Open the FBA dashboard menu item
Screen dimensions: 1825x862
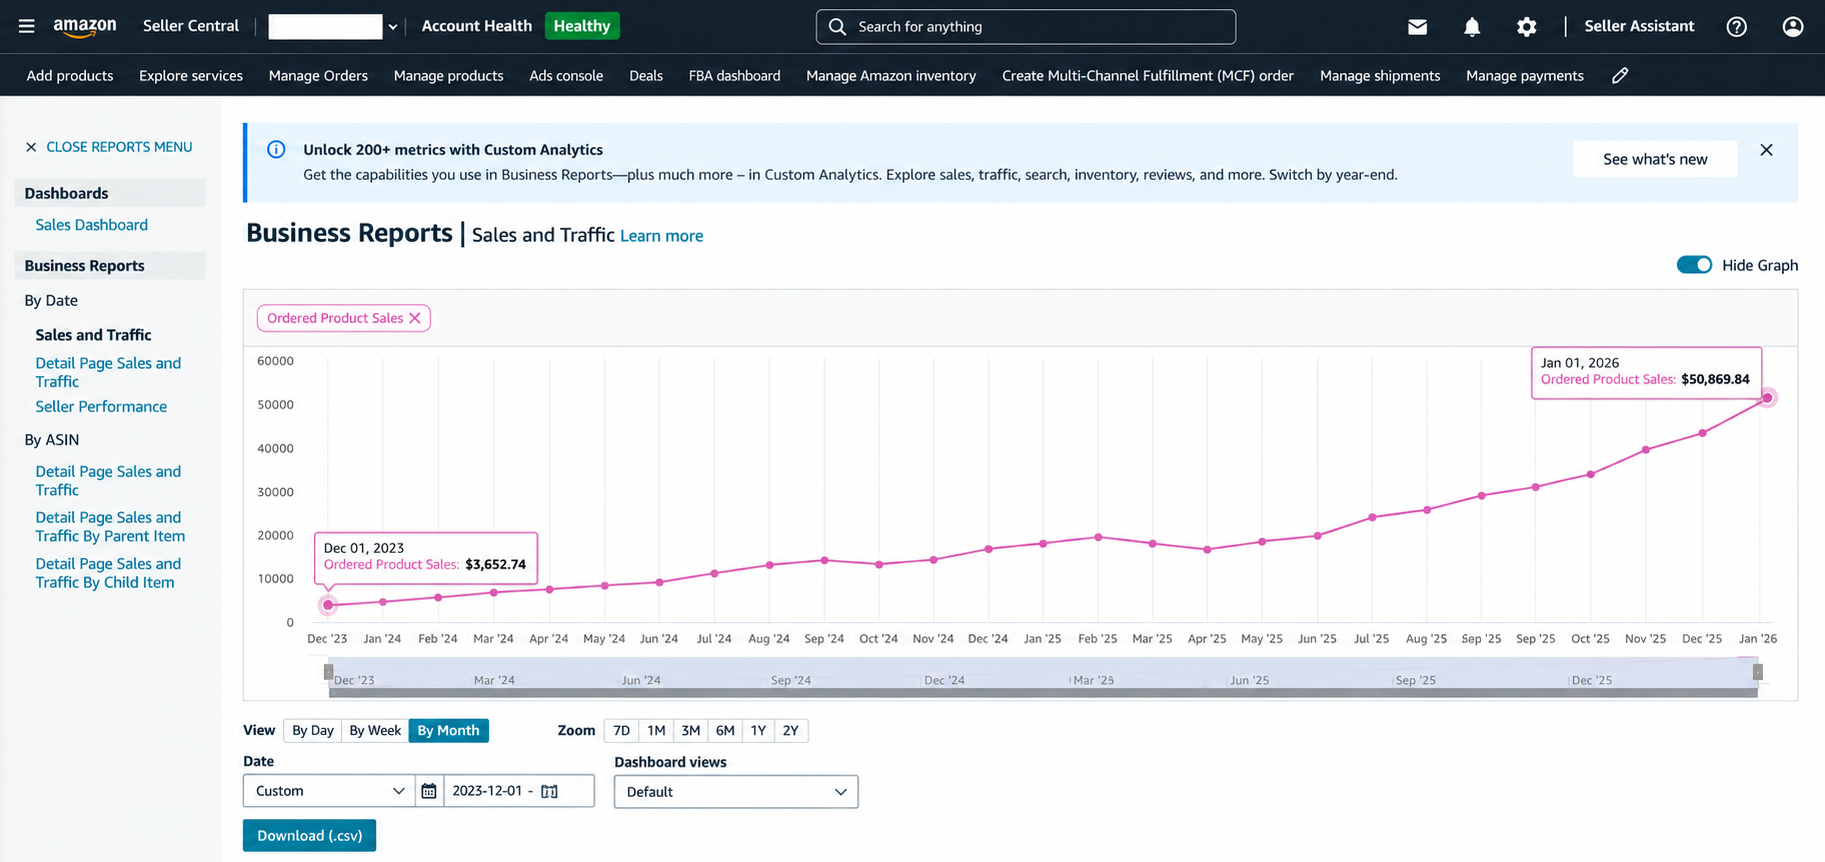pos(735,76)
